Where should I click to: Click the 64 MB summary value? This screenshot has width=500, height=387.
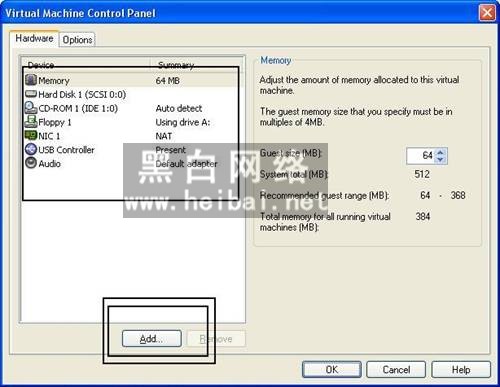[x=167, y=81]
